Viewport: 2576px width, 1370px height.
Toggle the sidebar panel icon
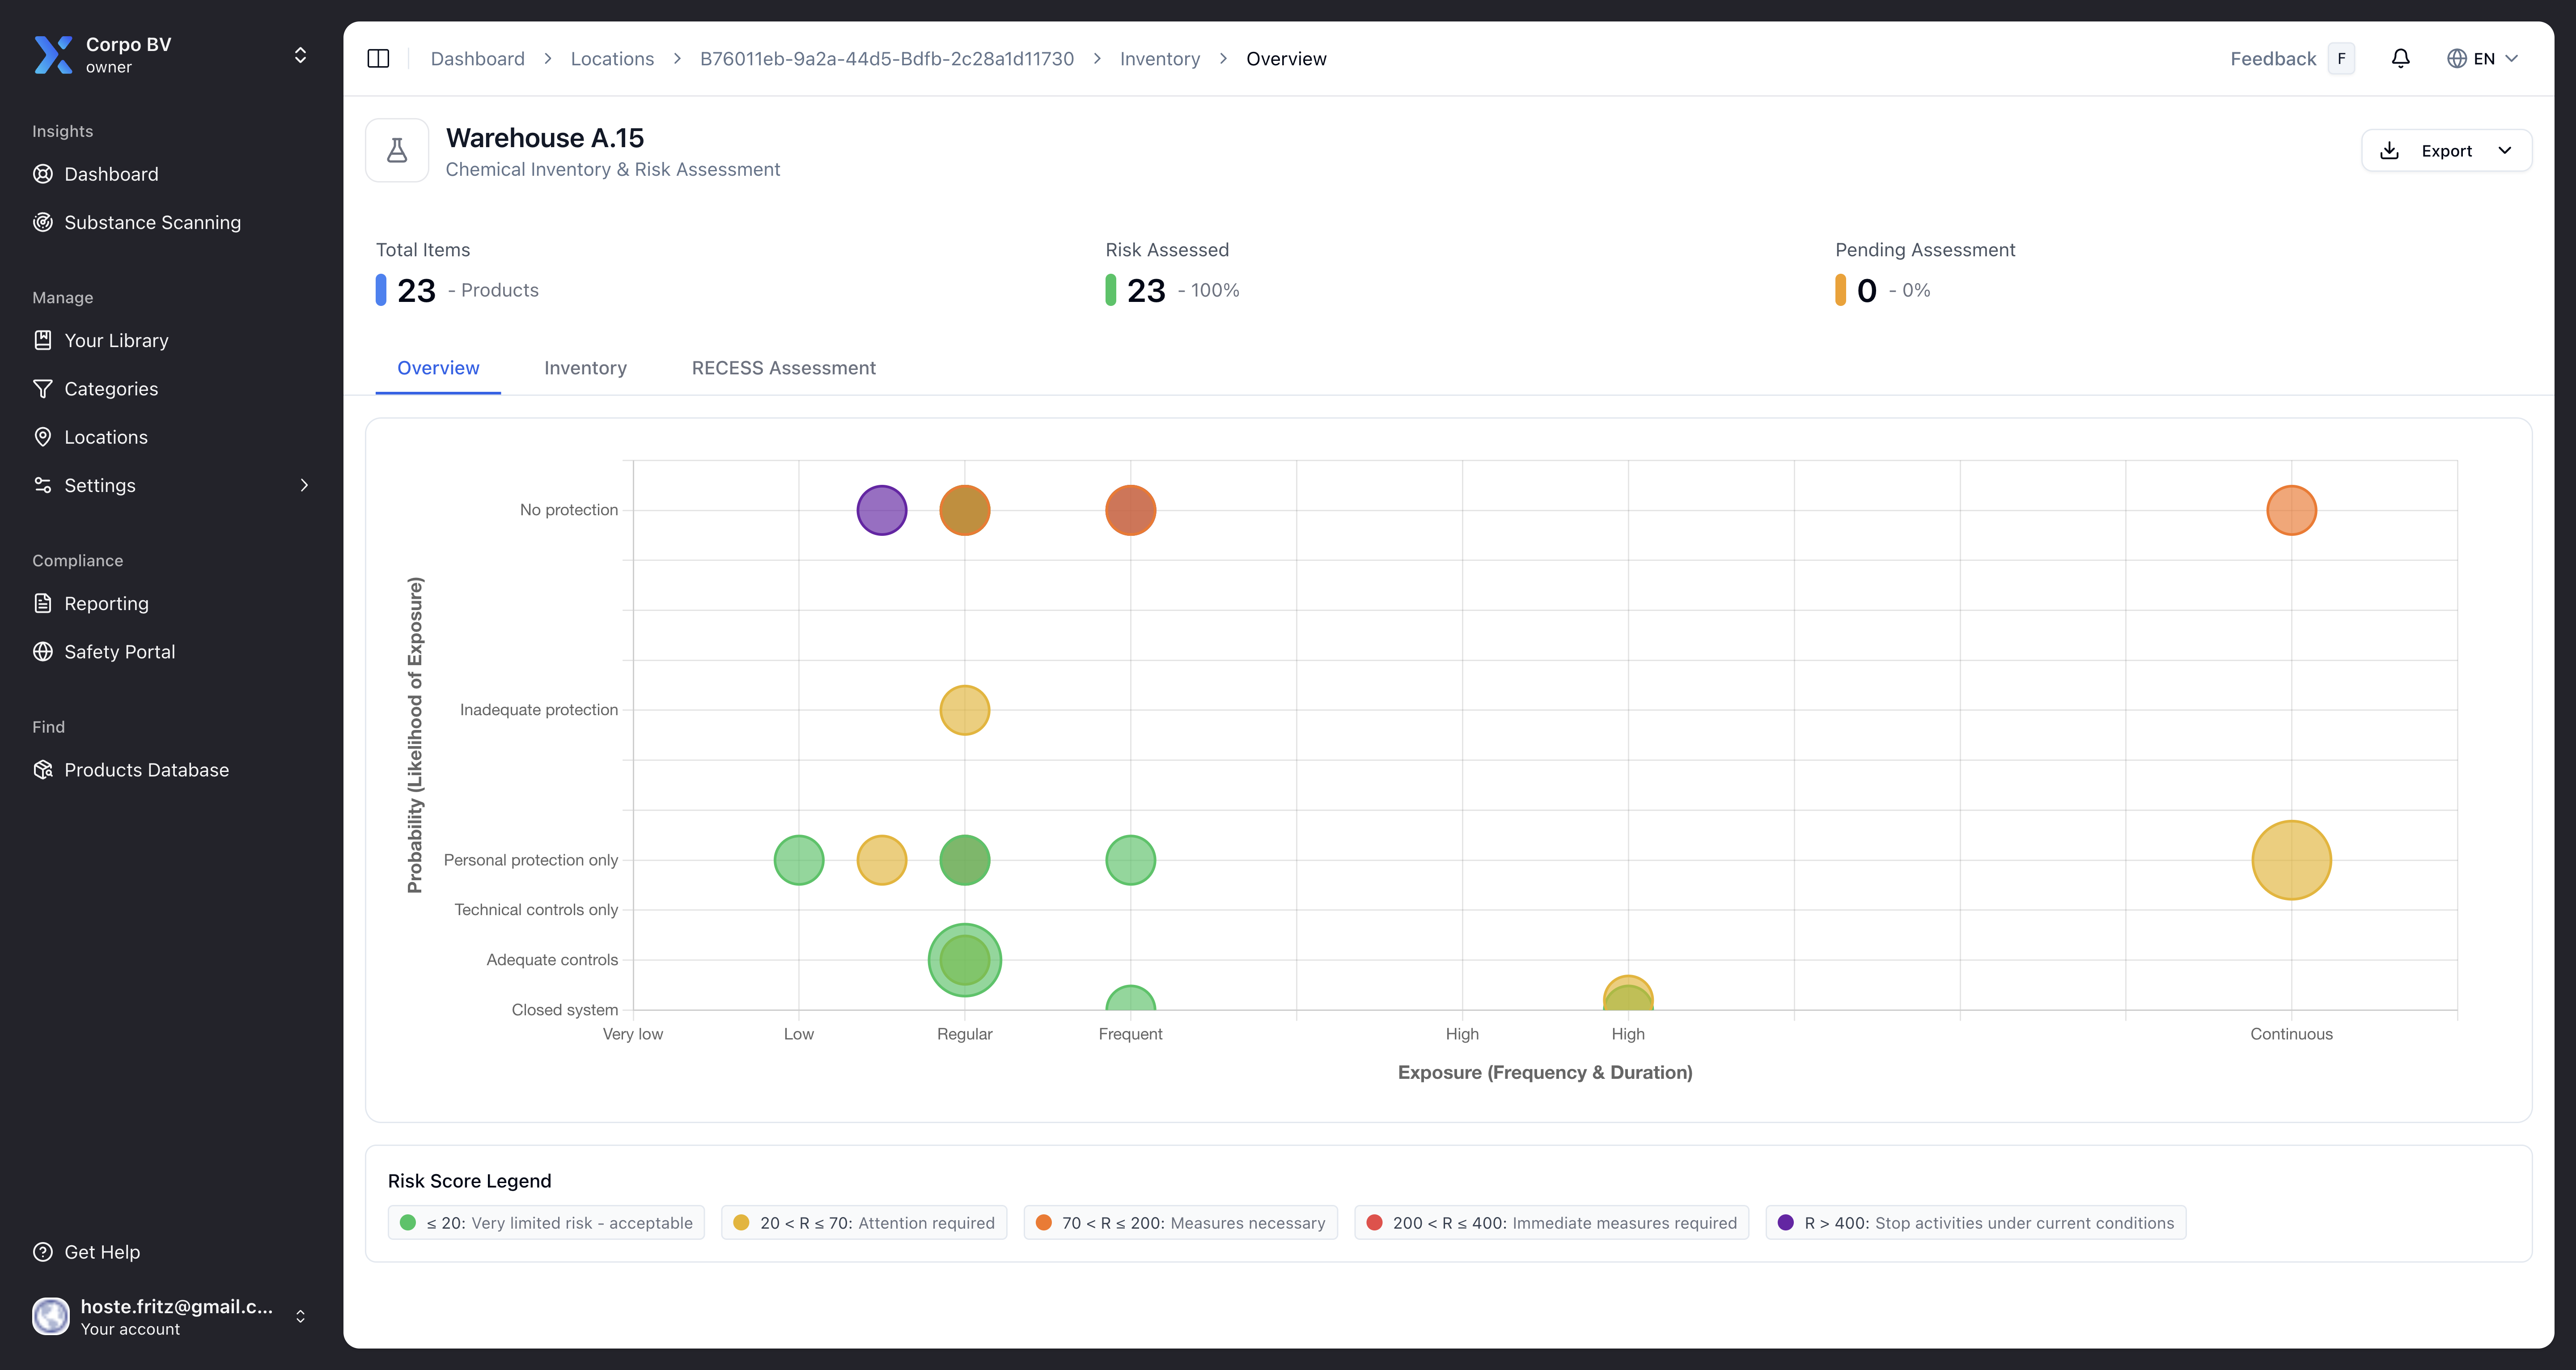(x=378, y=59)
